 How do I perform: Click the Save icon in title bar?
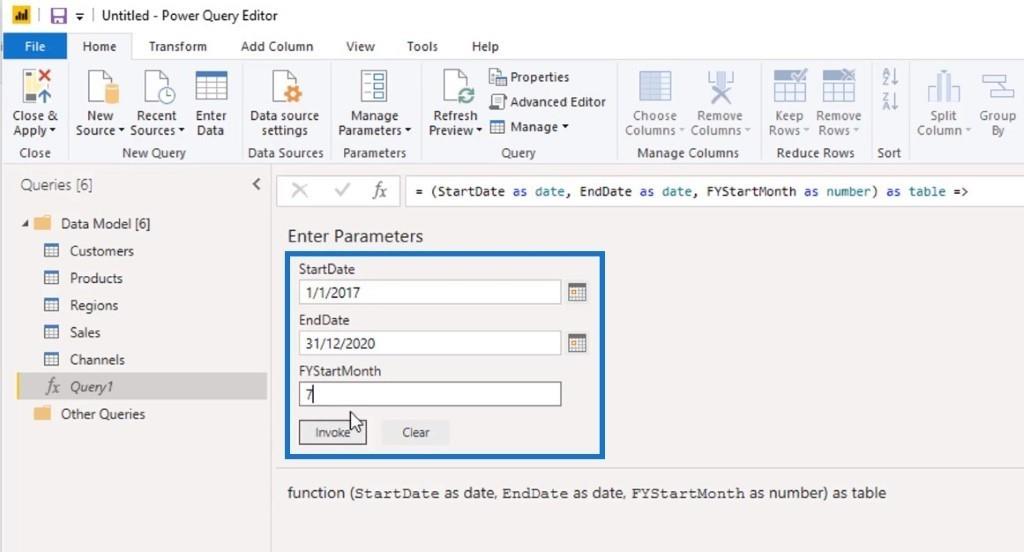pyautogui.click(x=59, y=15)
